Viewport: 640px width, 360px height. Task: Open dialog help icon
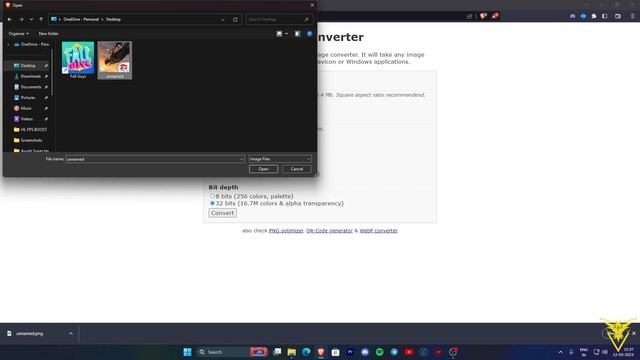(309, 33)
